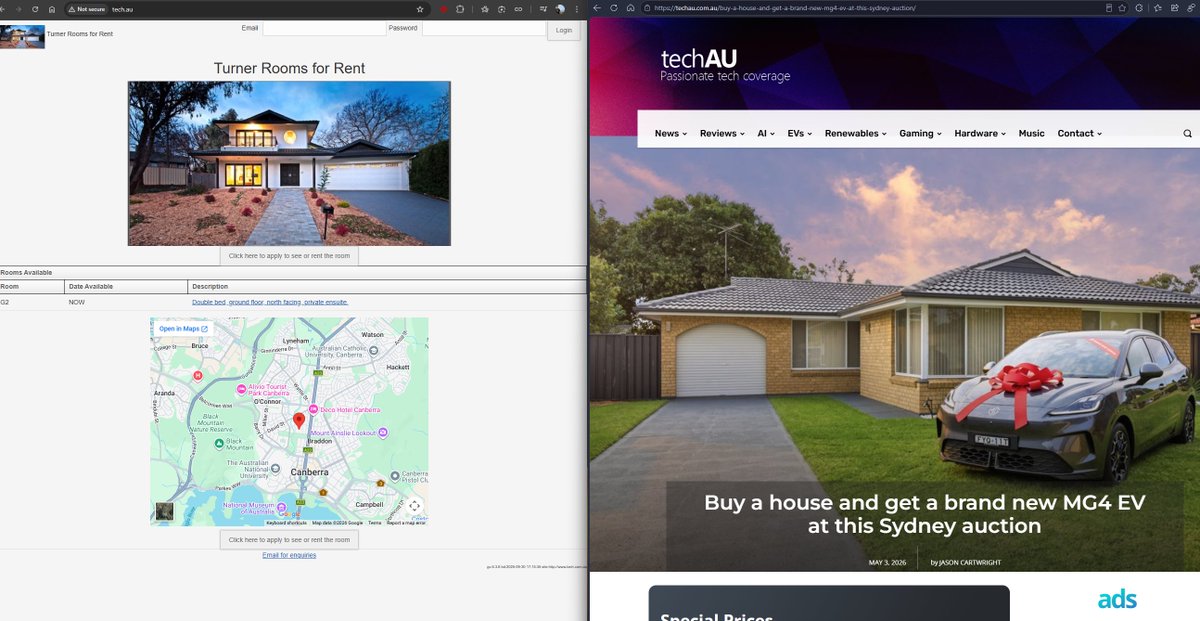1200x621 pixels.
Task: Click the search magnifier on techAU navbar
Action: click(1188, 133)
